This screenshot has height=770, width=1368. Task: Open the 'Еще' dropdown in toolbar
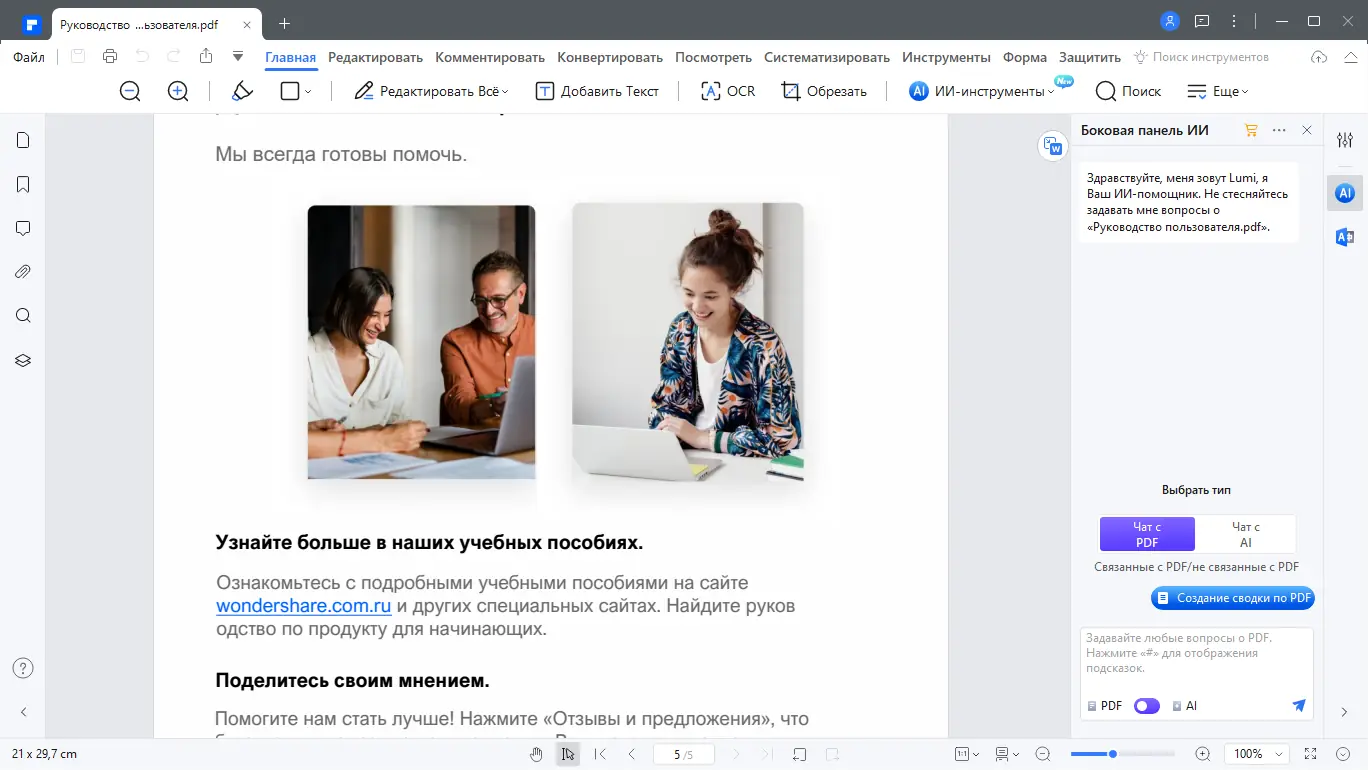tap(1218, 91)
